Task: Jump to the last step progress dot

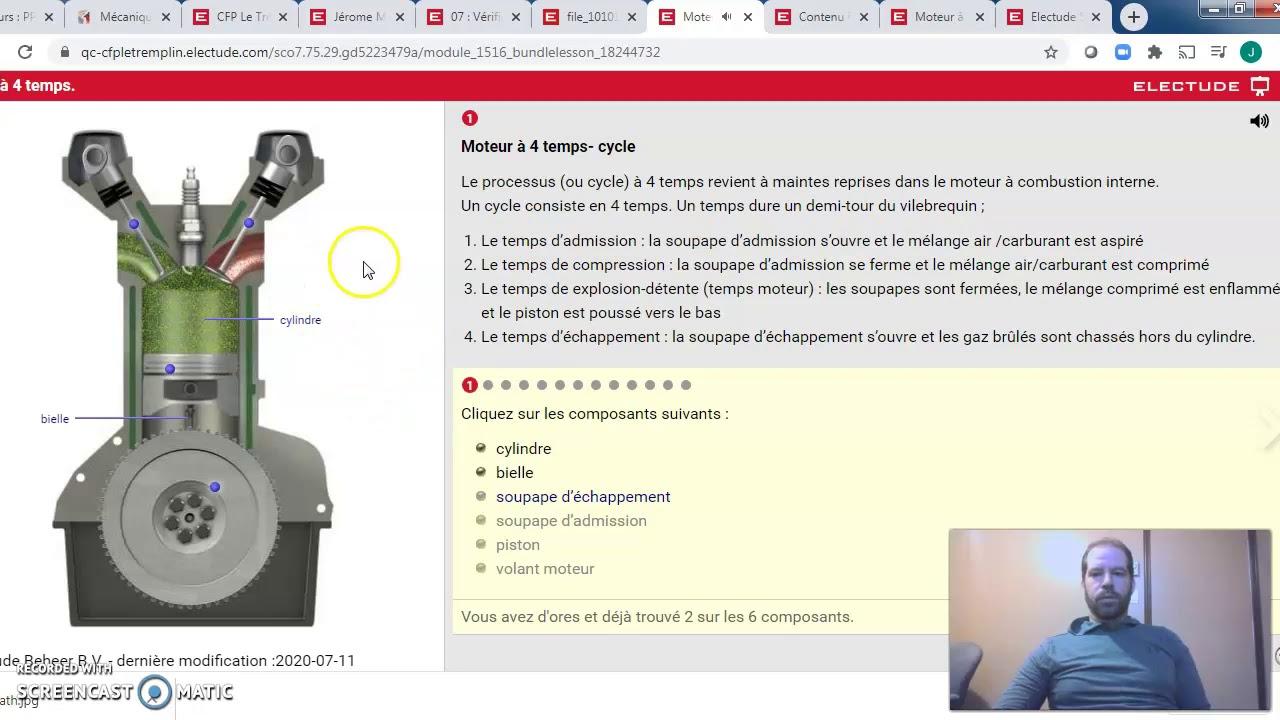Action: coord(685,385)
